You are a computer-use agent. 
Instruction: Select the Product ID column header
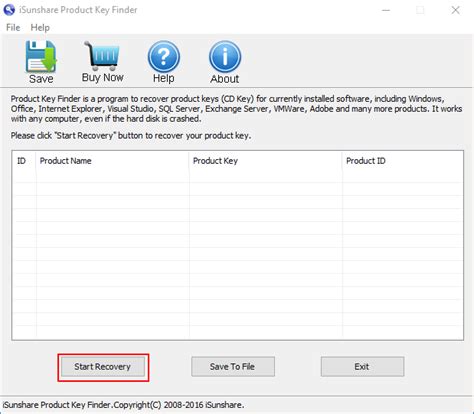tap(402, 161)
